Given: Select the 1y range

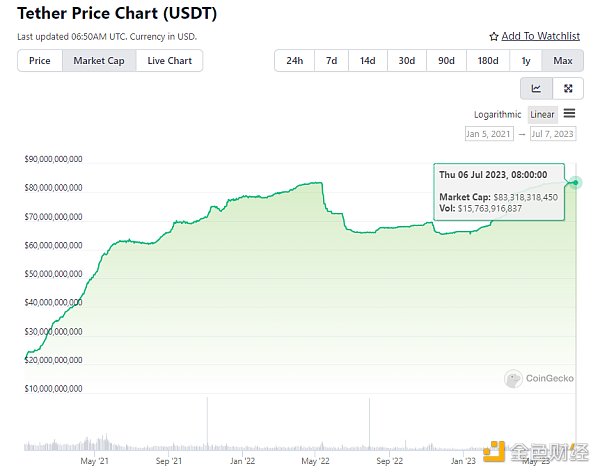Looking at the screenshot, I should [x=526, y=60].
